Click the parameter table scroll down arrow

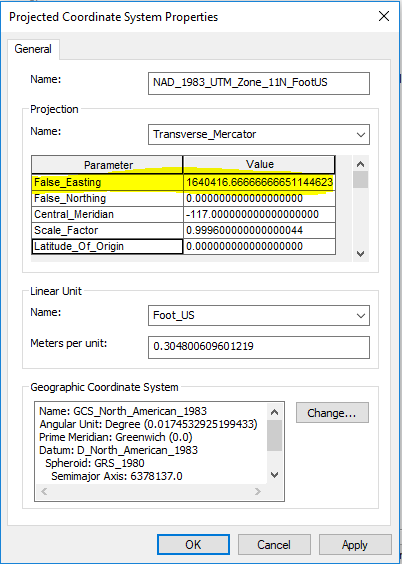360,254
